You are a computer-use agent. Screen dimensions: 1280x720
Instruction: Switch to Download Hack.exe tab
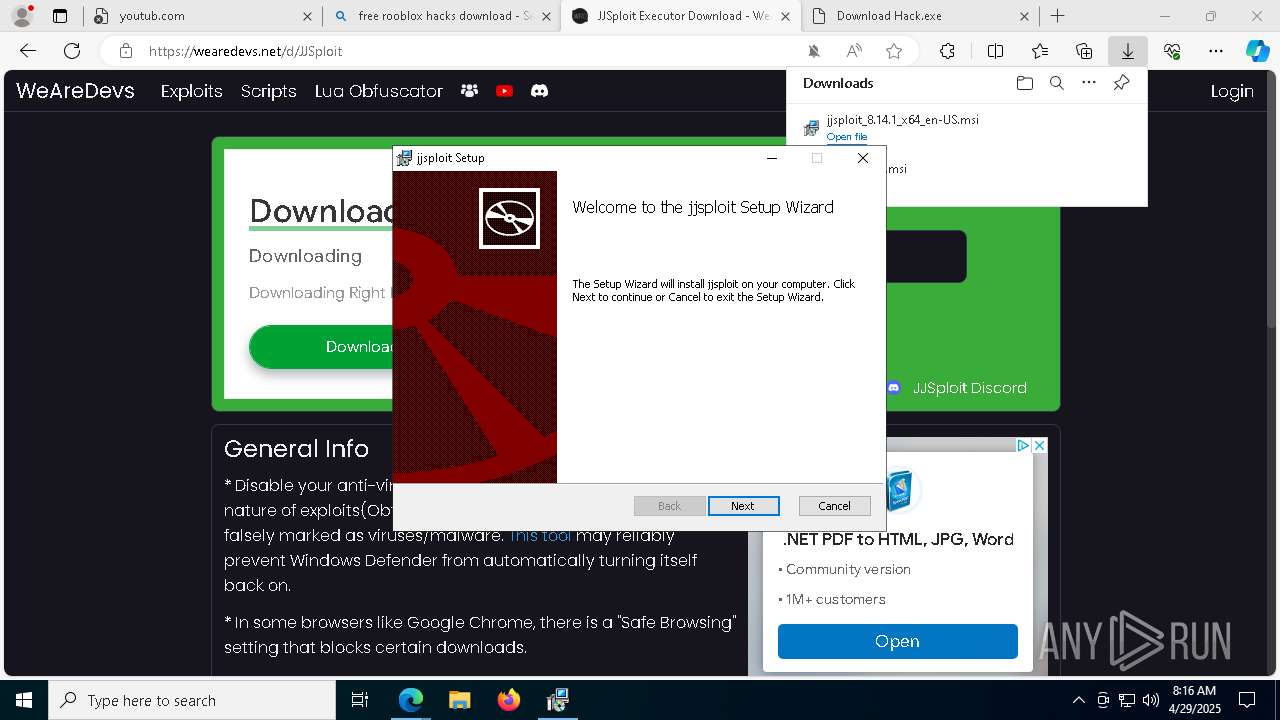click(920, 16)
